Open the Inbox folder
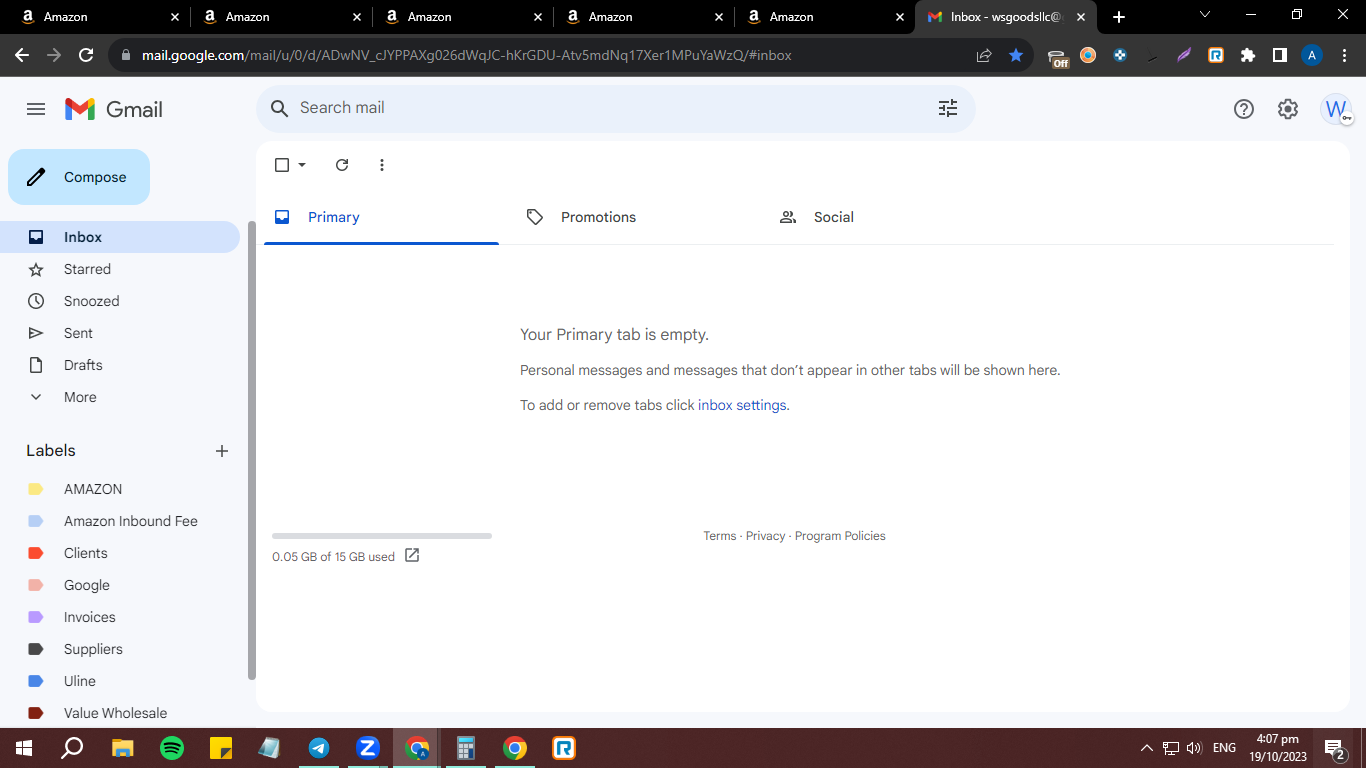 [x=120, y=237]
